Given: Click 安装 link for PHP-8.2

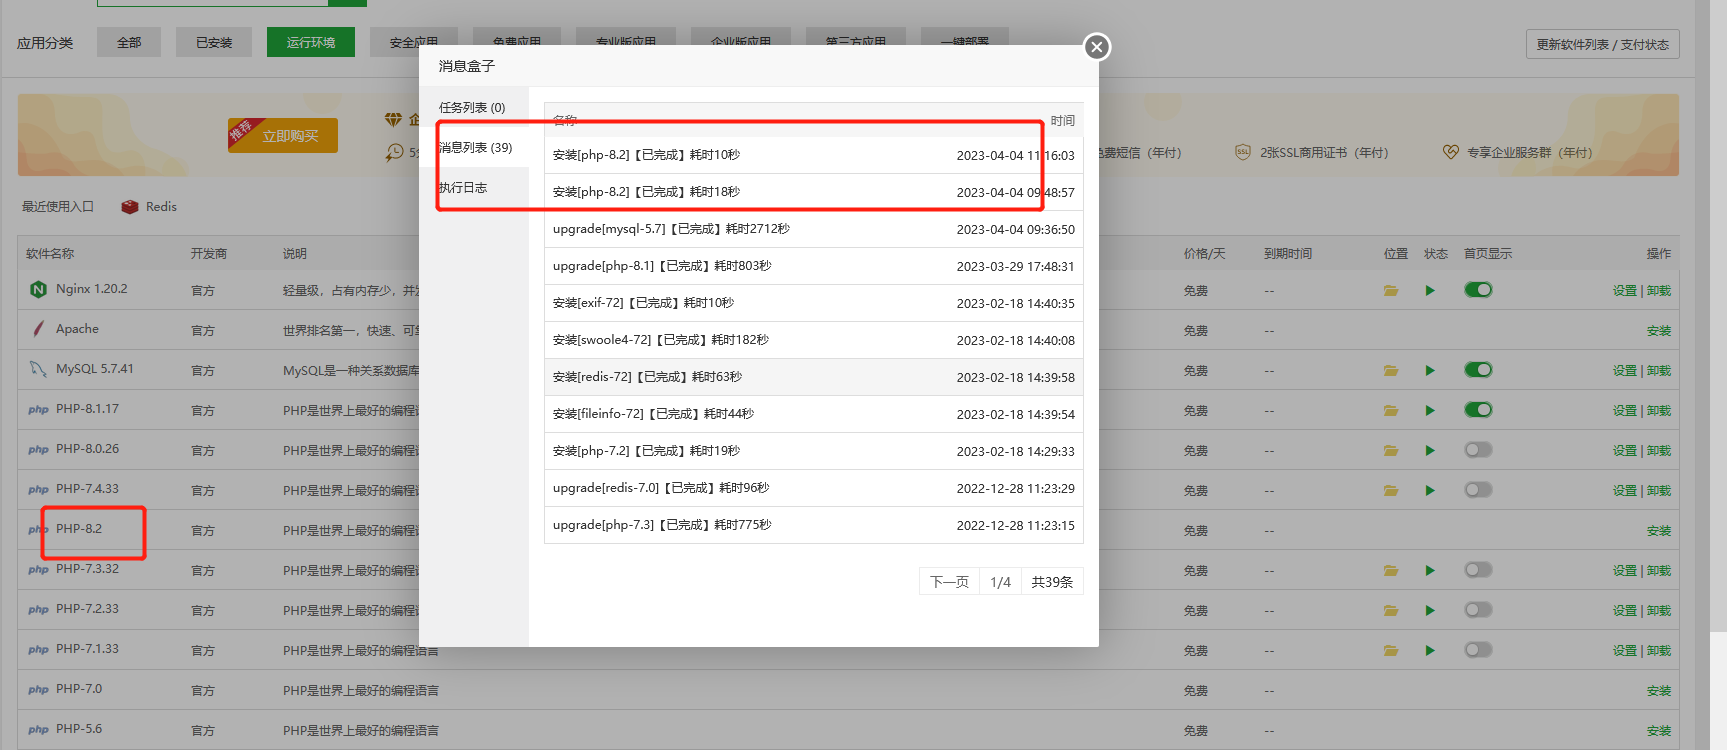Looking at the screenshot, I should coord(1659,530).
